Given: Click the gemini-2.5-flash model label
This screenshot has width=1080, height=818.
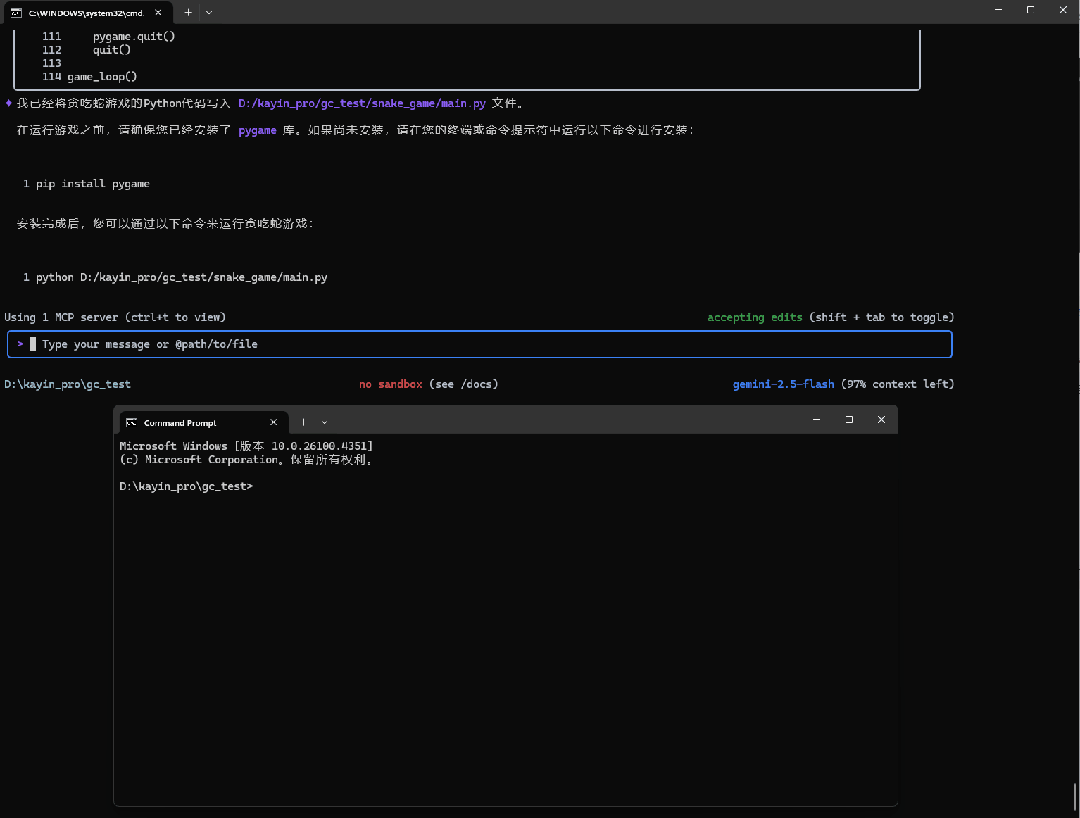Looking at the screenshot, I should click(783, 384).
